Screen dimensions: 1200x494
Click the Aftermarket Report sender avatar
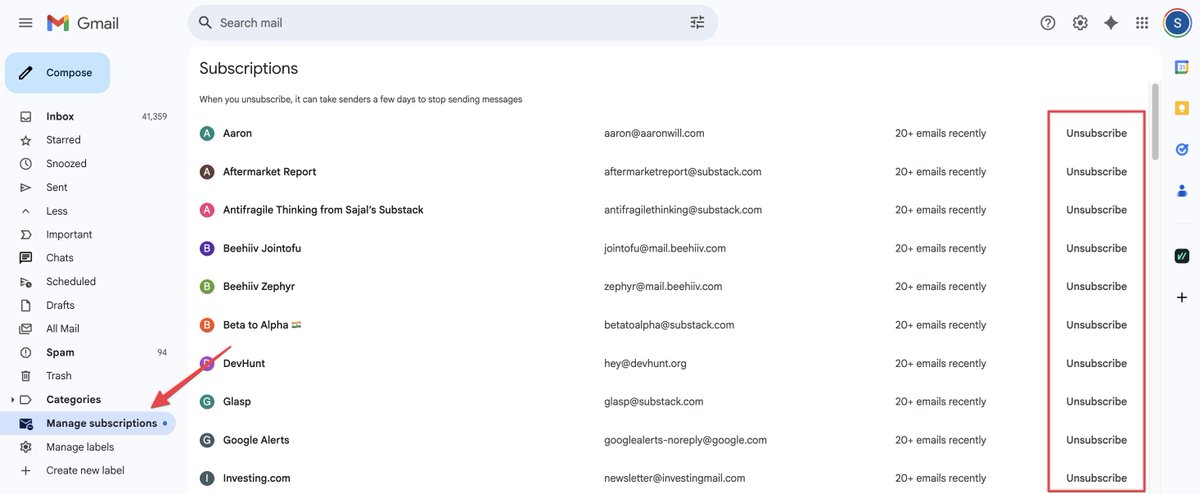[207, 172]
